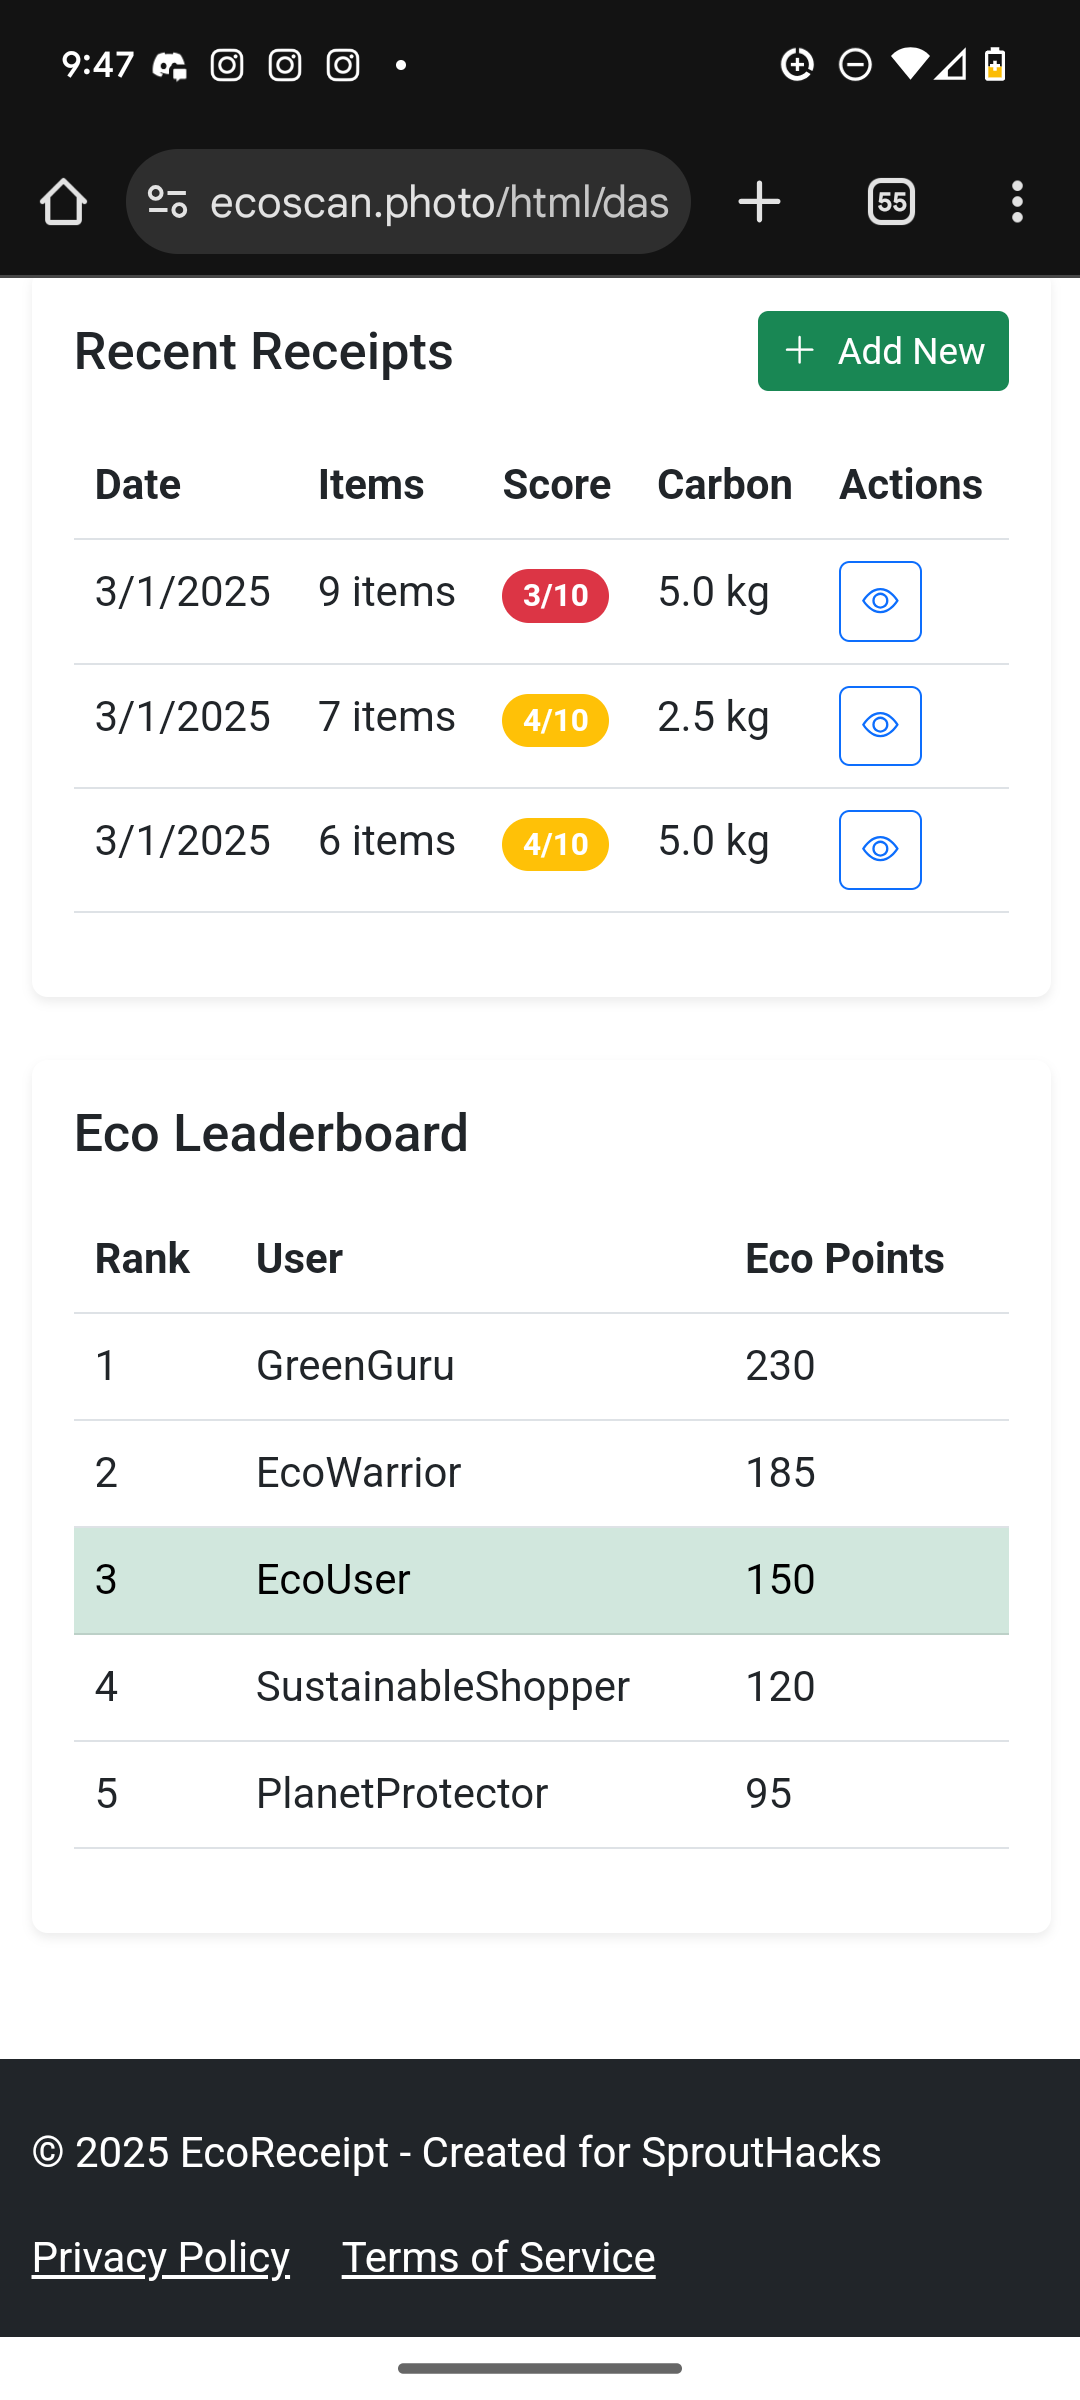
Task: Tap site connection info icon
Action: (x=167, y=203)
